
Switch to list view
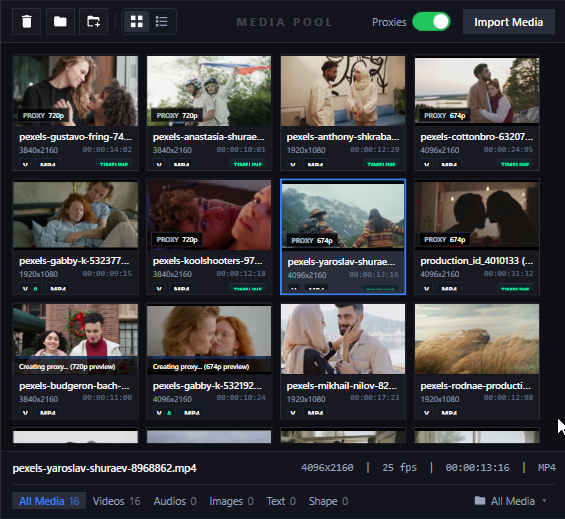point(161,22)
